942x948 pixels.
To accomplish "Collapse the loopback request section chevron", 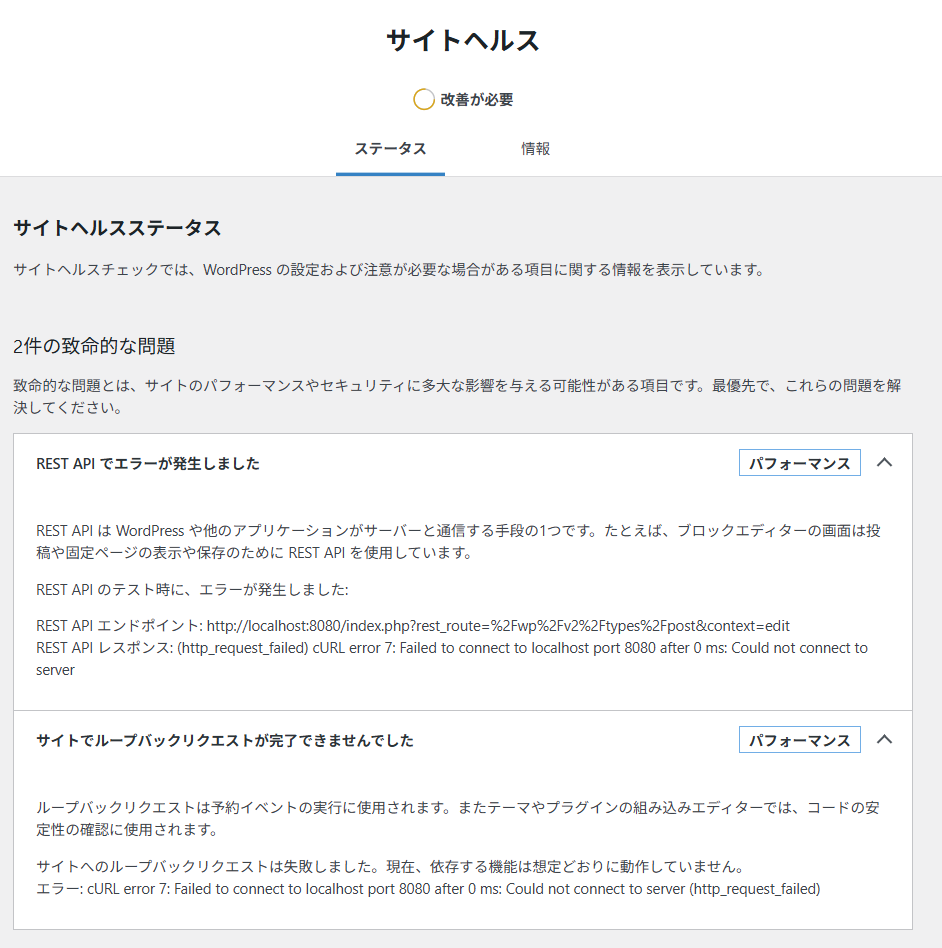I will [884, 740].
